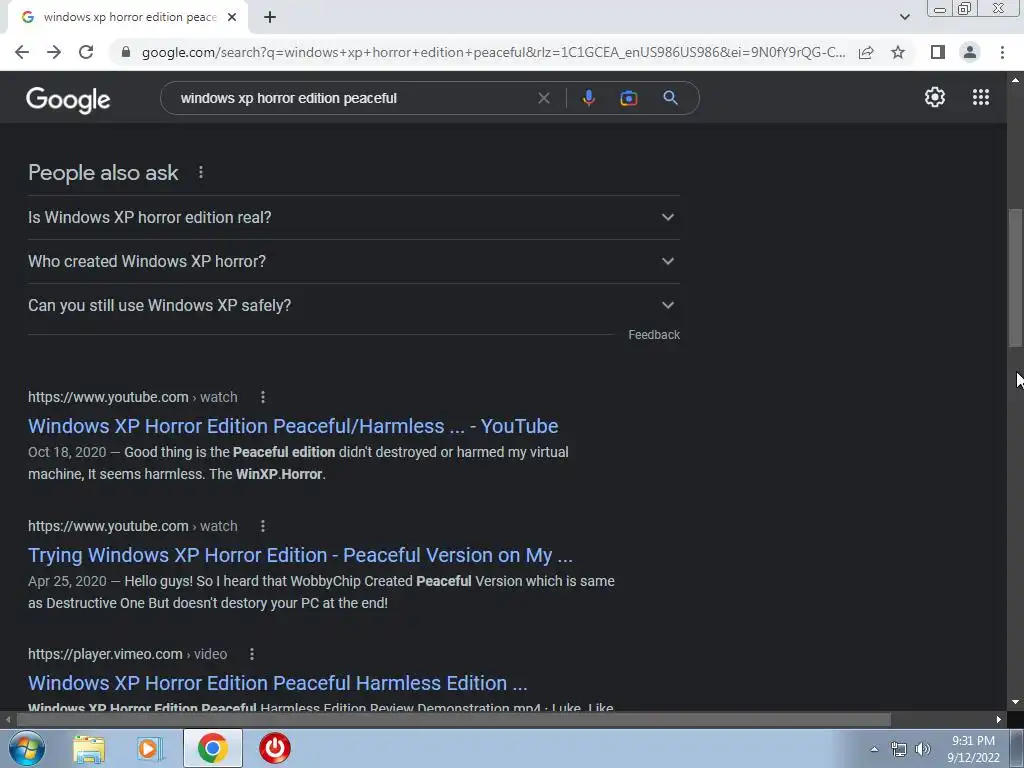The width and height of the screenshot is (1024, 768).
Task: Search by image with camera icon
Action: click(628, 98)
